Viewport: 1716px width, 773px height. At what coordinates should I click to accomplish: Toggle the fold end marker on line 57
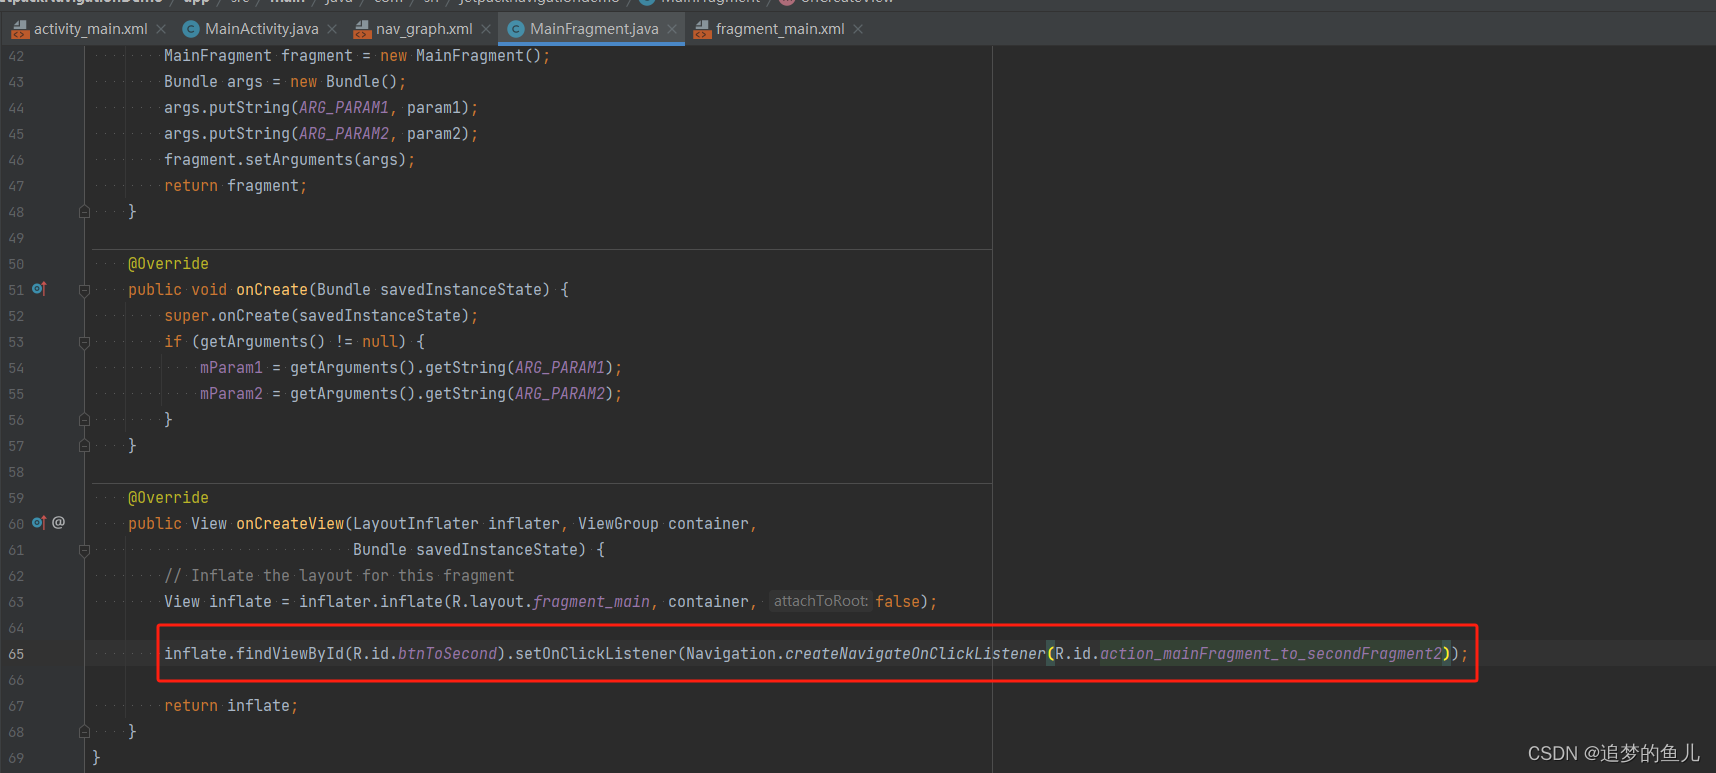pyautogui.click(x=84, y=446)
